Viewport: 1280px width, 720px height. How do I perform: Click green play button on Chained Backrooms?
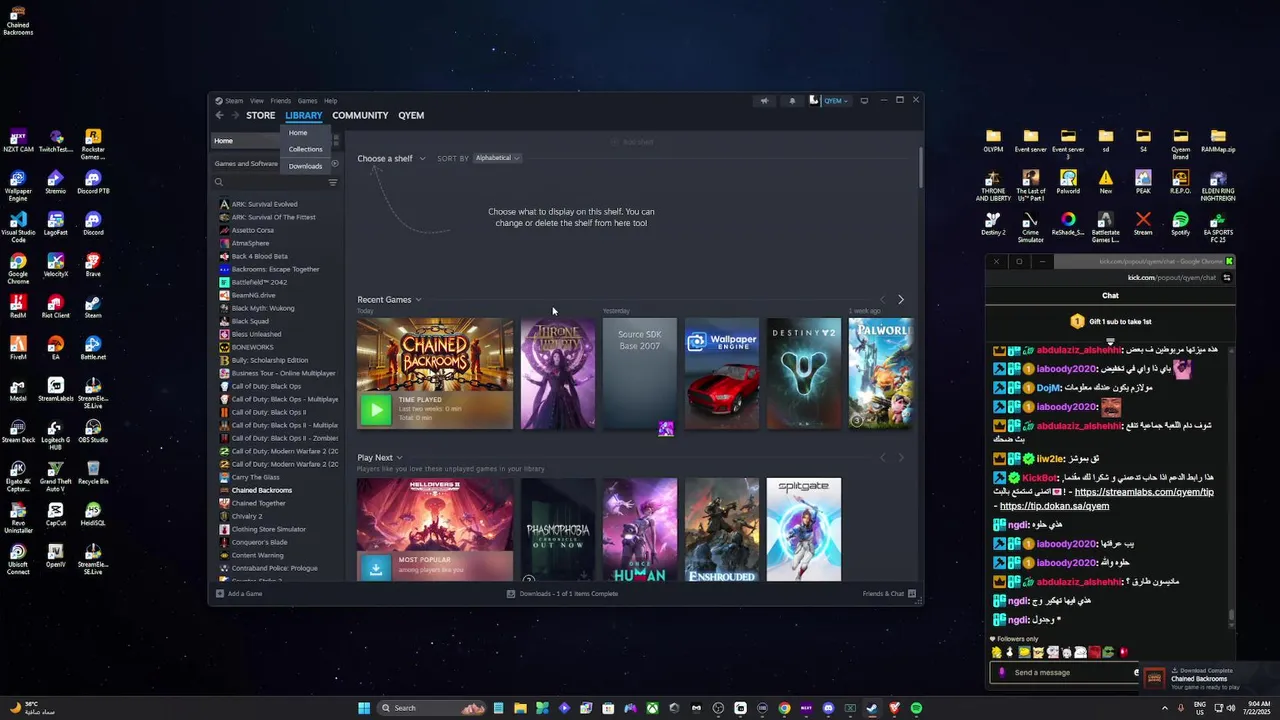[375, 409]
